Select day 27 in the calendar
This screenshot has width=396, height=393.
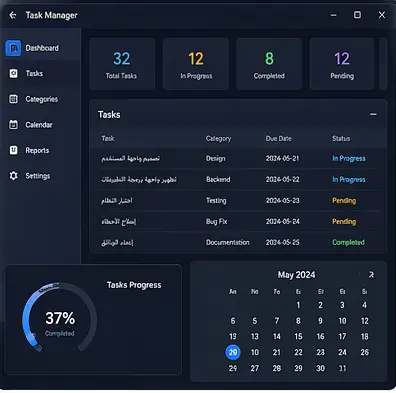coord(255,368)
